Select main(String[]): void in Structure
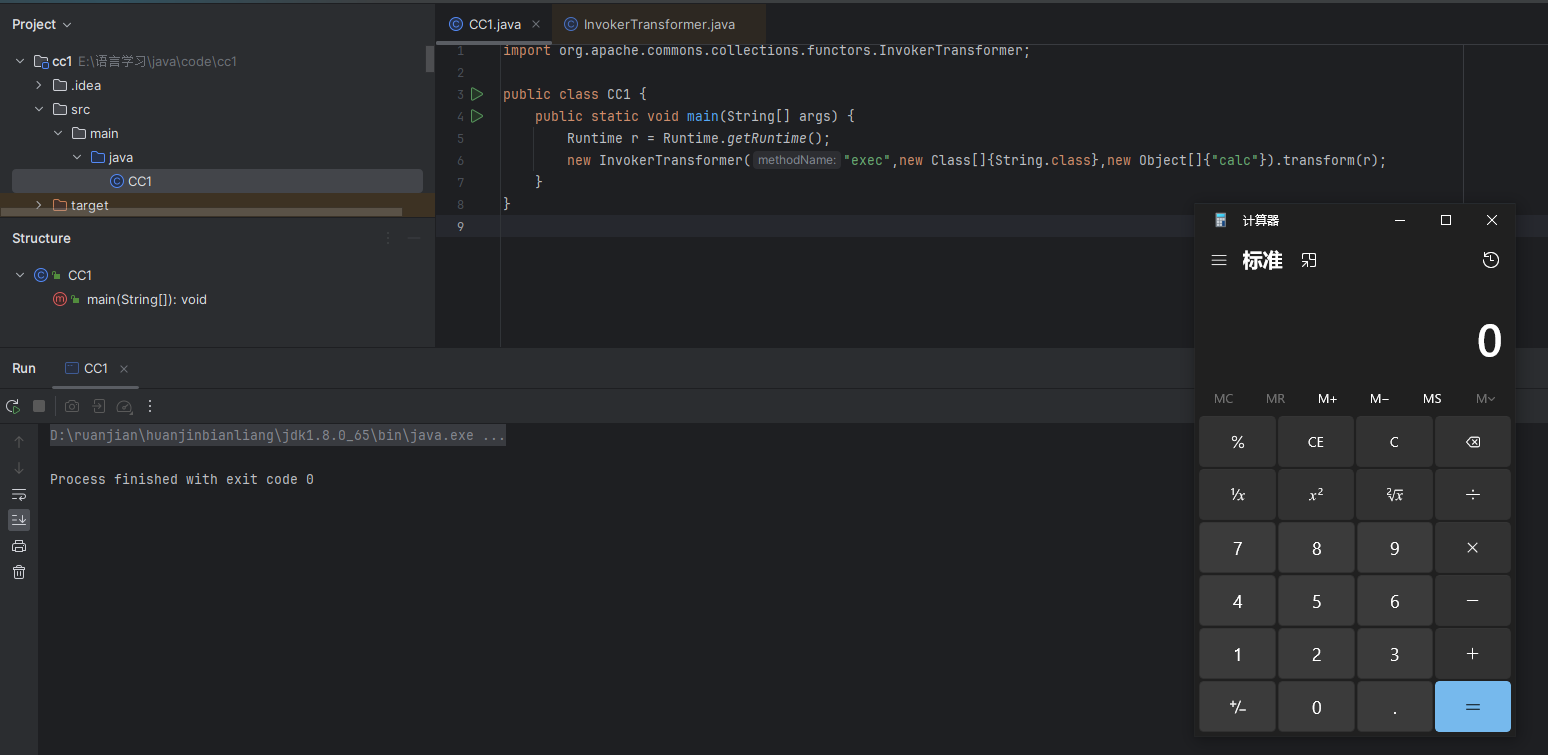Viewport: 1548px width, 755px height. (x=147, y=299)
